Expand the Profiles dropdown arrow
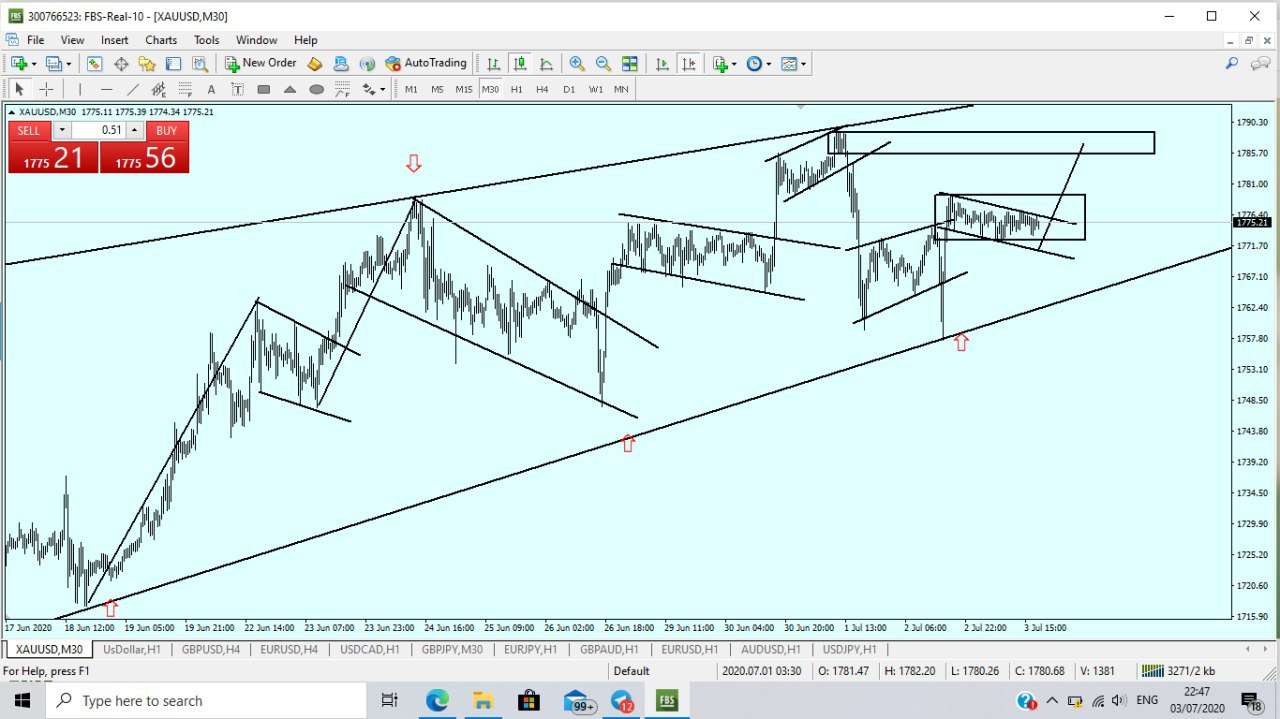 point(67,64)
